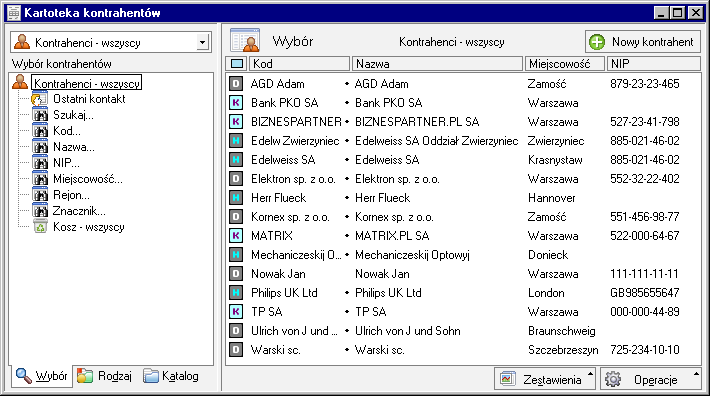Open the Operacje menu button
This screenshot has width=710, height=396.
coord(650,379)
